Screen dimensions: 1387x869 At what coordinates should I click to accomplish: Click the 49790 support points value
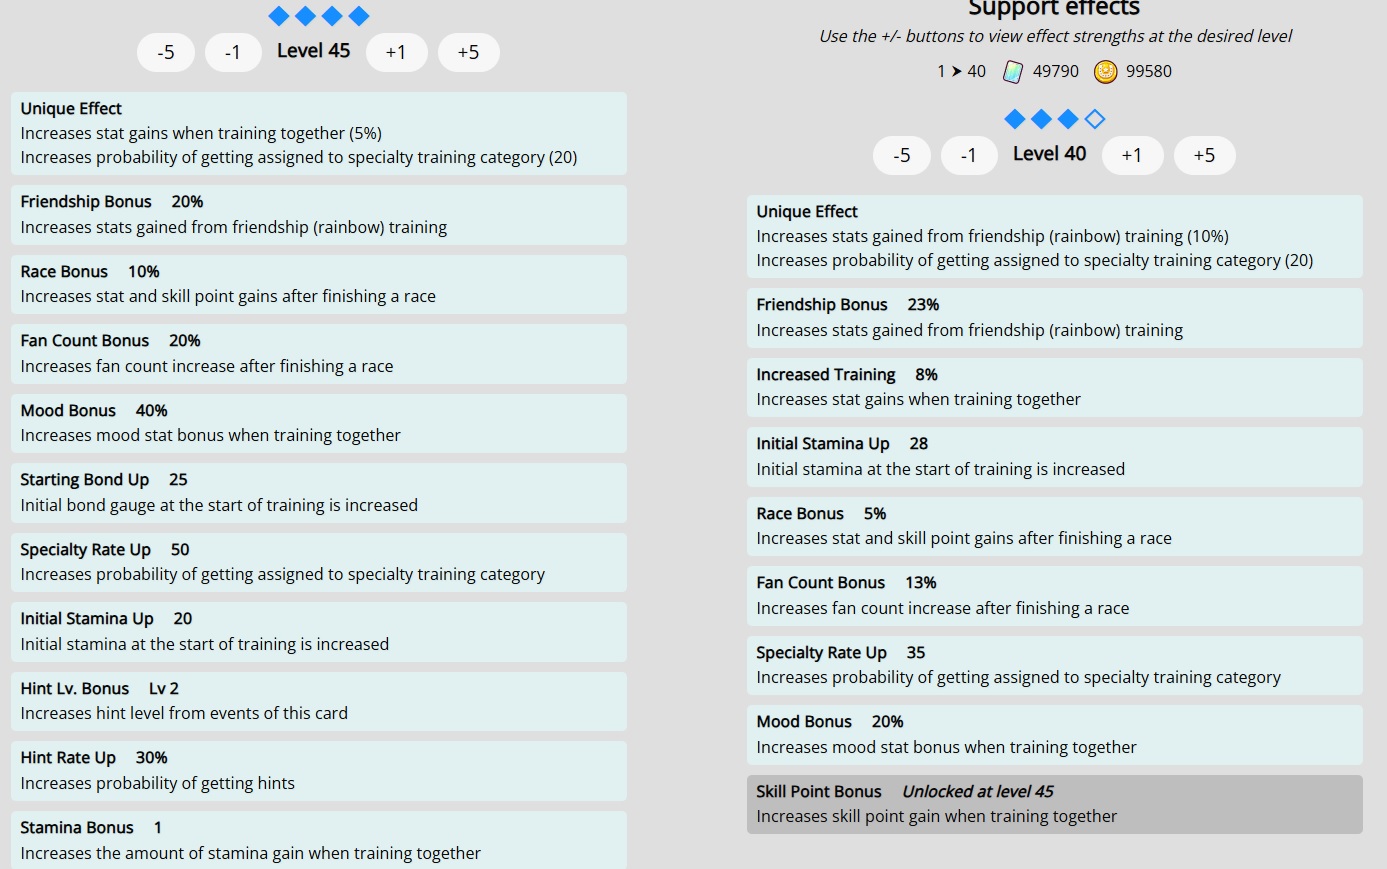pyautogui.click(x=1056, y=71)
